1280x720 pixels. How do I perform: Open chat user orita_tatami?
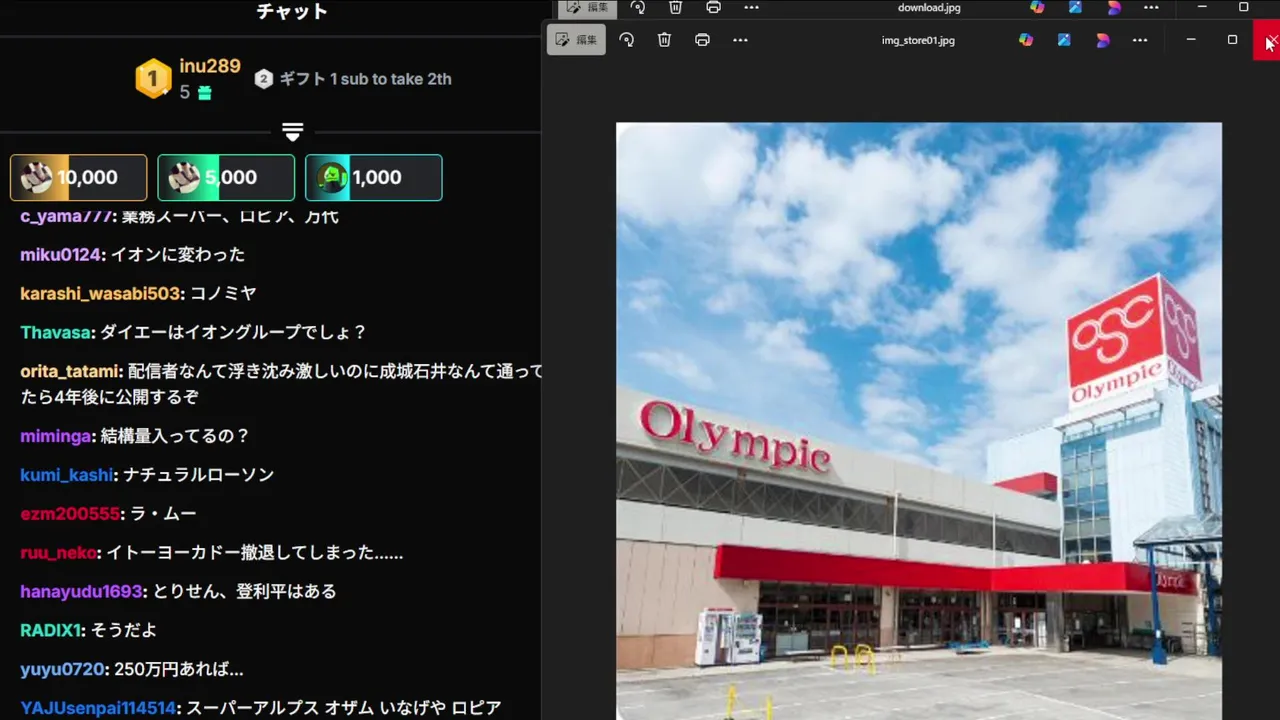(69, 371)
